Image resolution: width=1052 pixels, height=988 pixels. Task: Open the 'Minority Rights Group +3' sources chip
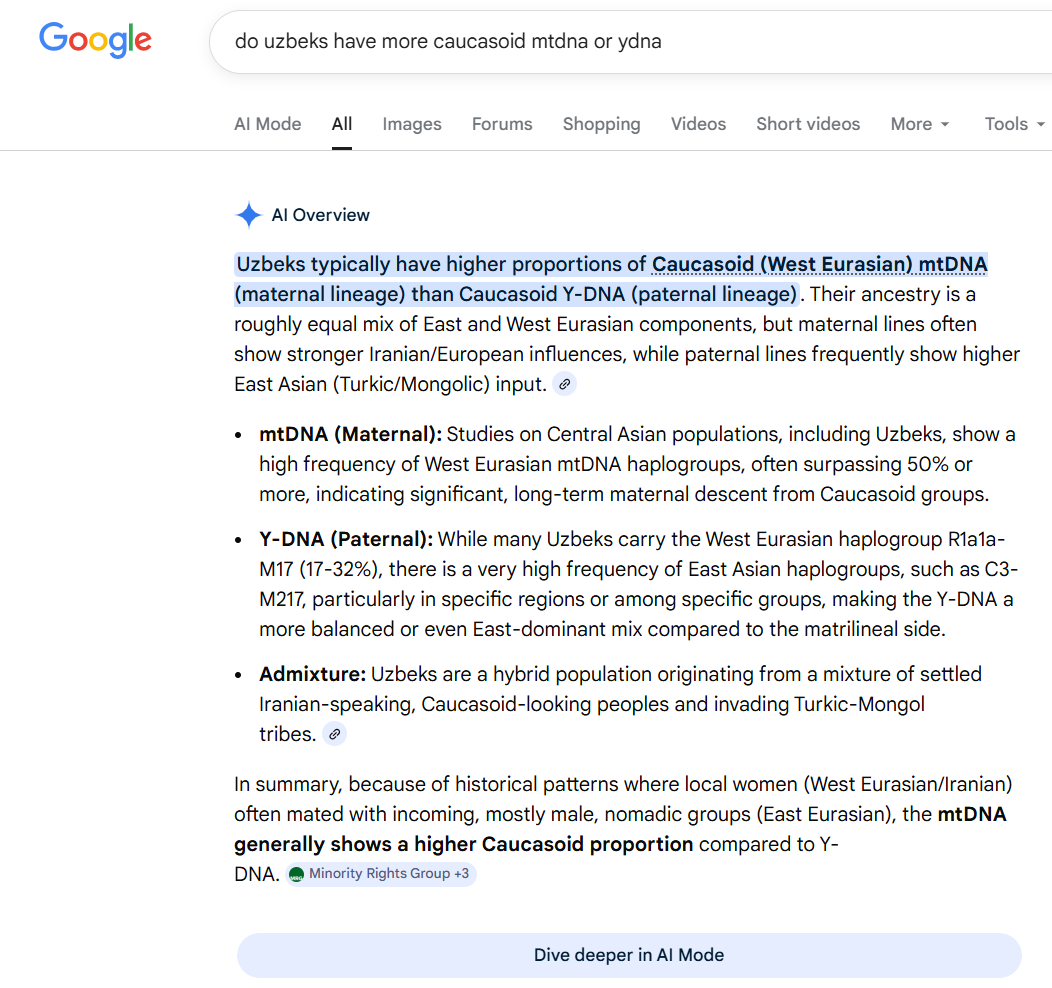pos(381,874)
